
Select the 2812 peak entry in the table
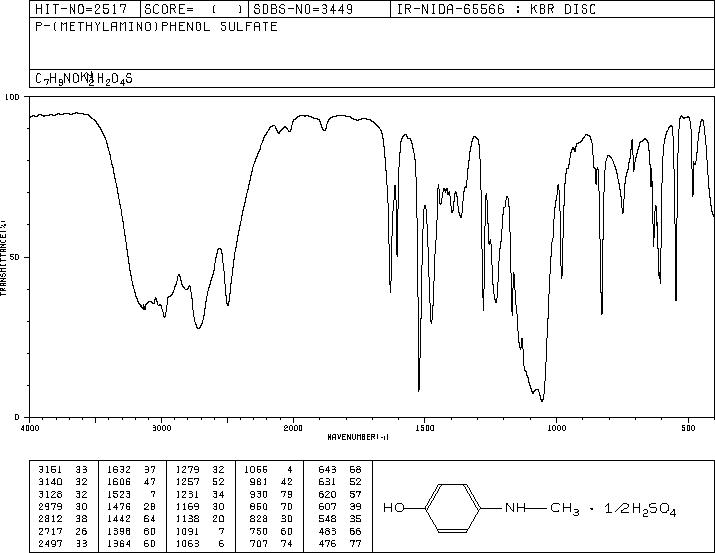coord(63,519)
